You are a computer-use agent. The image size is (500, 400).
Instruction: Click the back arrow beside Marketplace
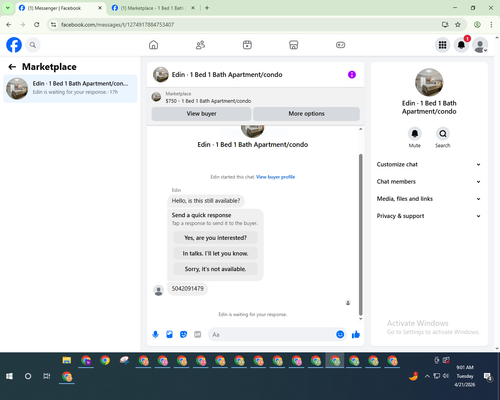[12, 67]
